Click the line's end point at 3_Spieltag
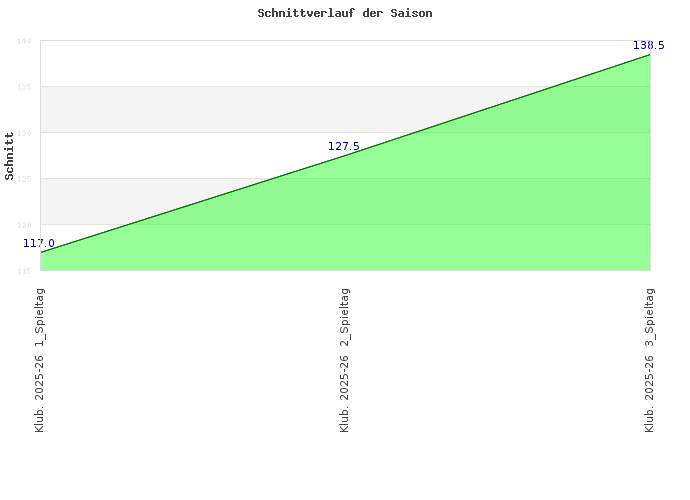Viewport: 690px width, 500px height. pos(649,55)
